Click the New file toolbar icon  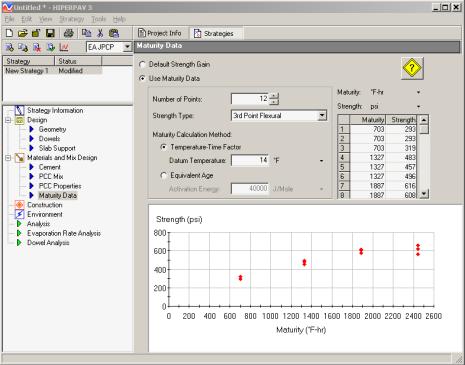tap(9, 33)
